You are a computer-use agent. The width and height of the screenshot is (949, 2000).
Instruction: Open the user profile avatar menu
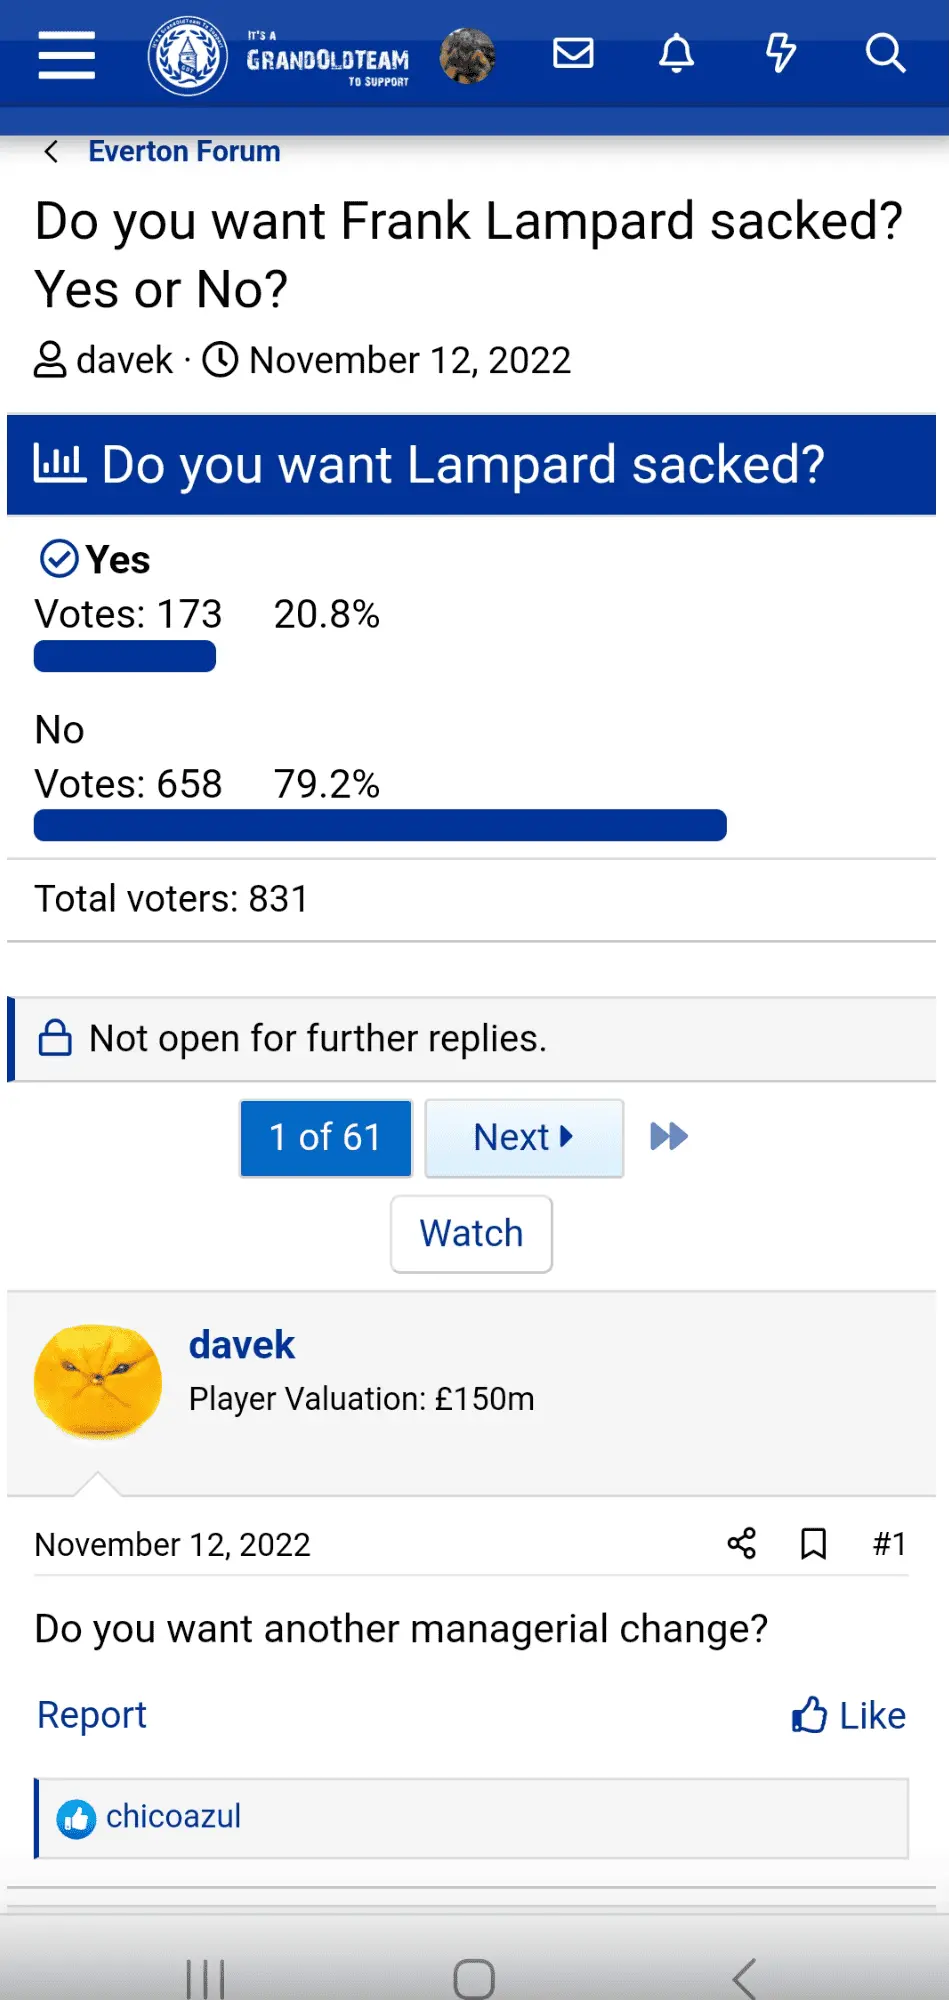[x=467, y=56]
